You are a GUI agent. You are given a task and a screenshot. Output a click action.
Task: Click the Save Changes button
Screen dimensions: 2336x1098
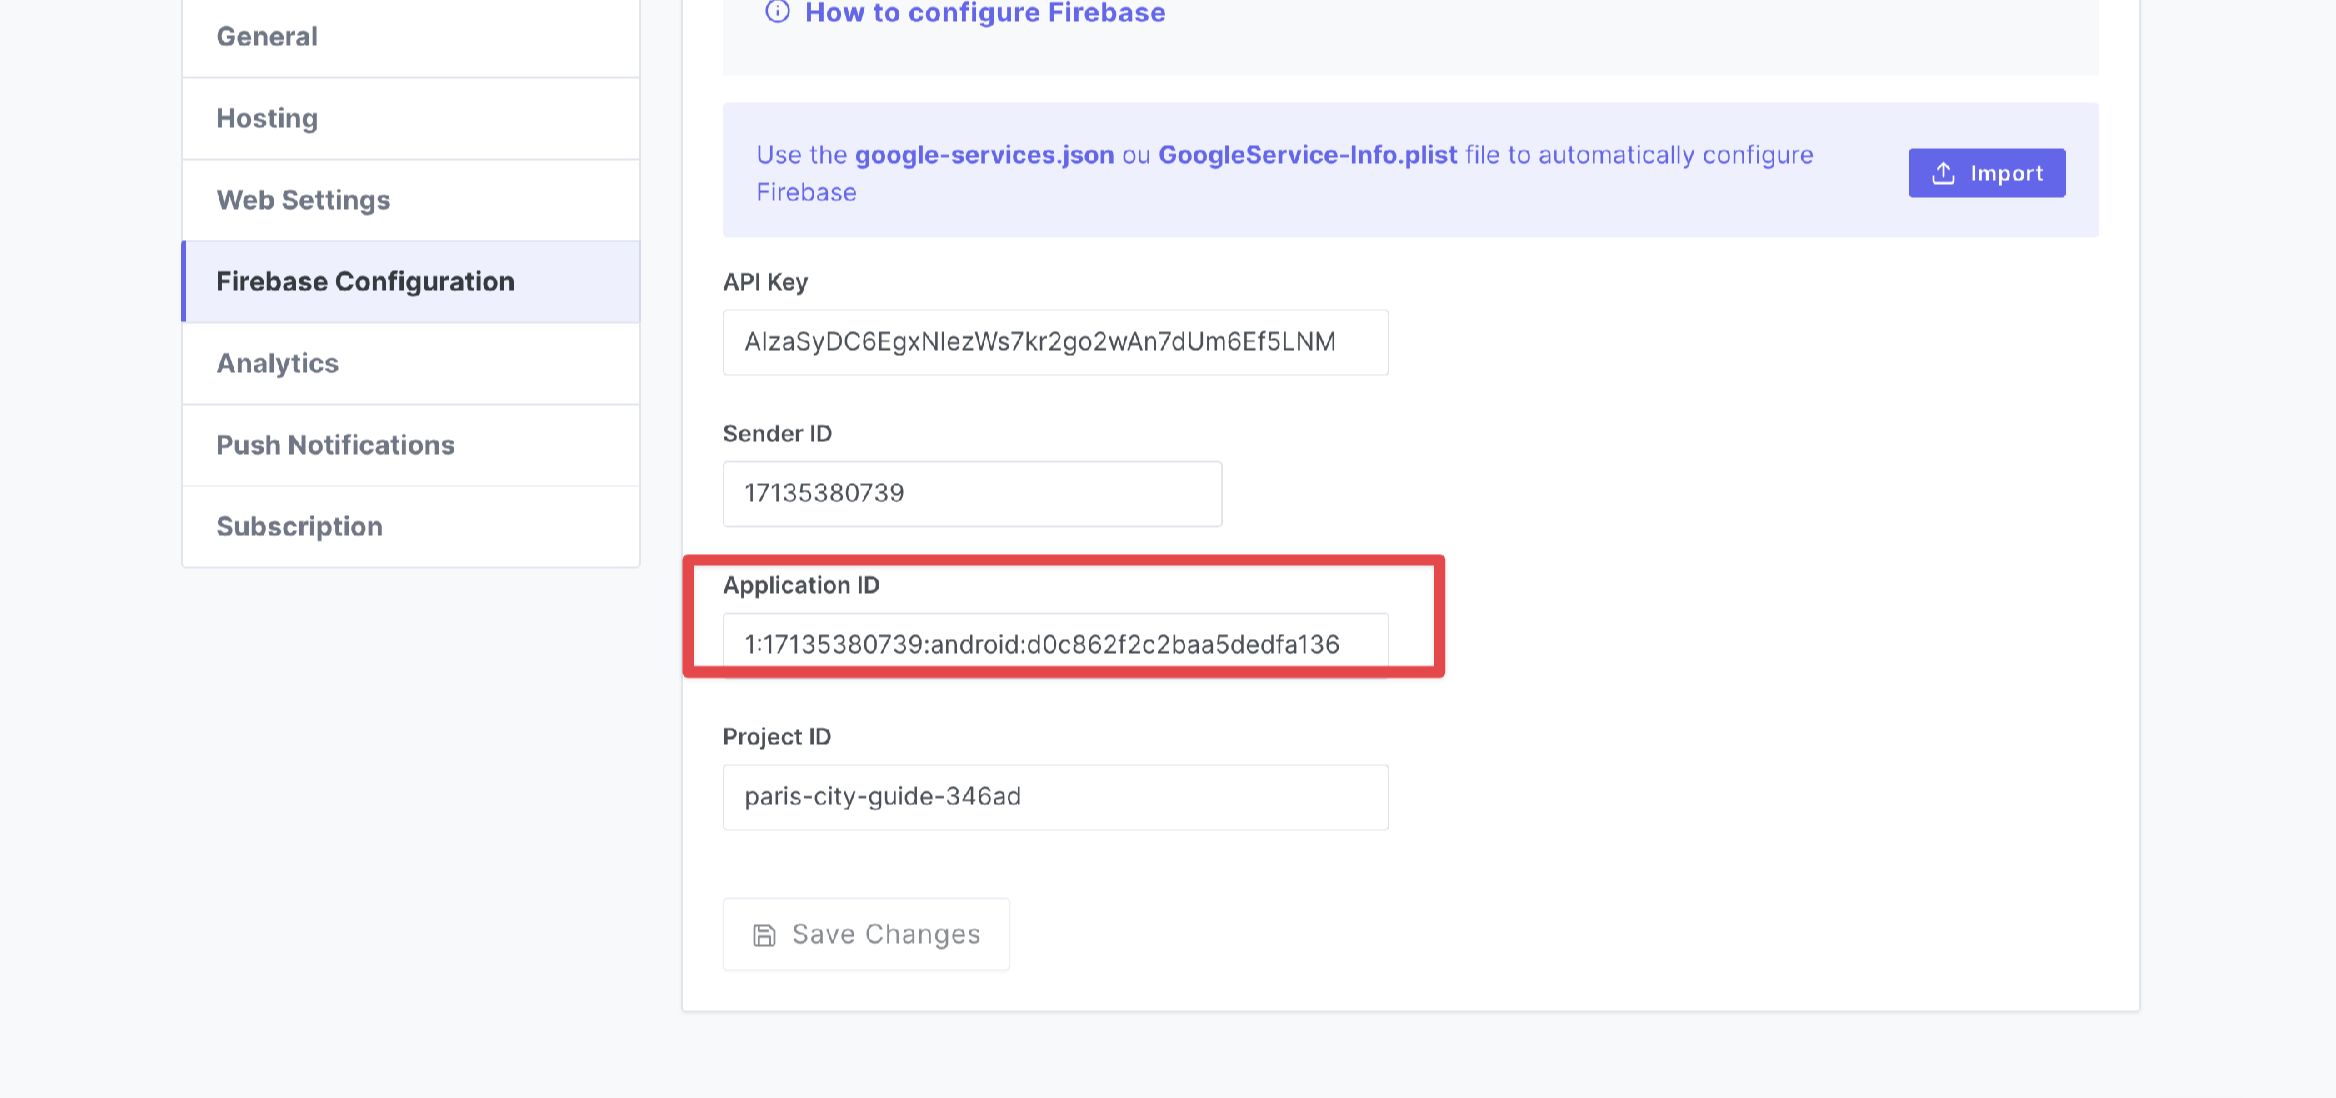(866, 934)
